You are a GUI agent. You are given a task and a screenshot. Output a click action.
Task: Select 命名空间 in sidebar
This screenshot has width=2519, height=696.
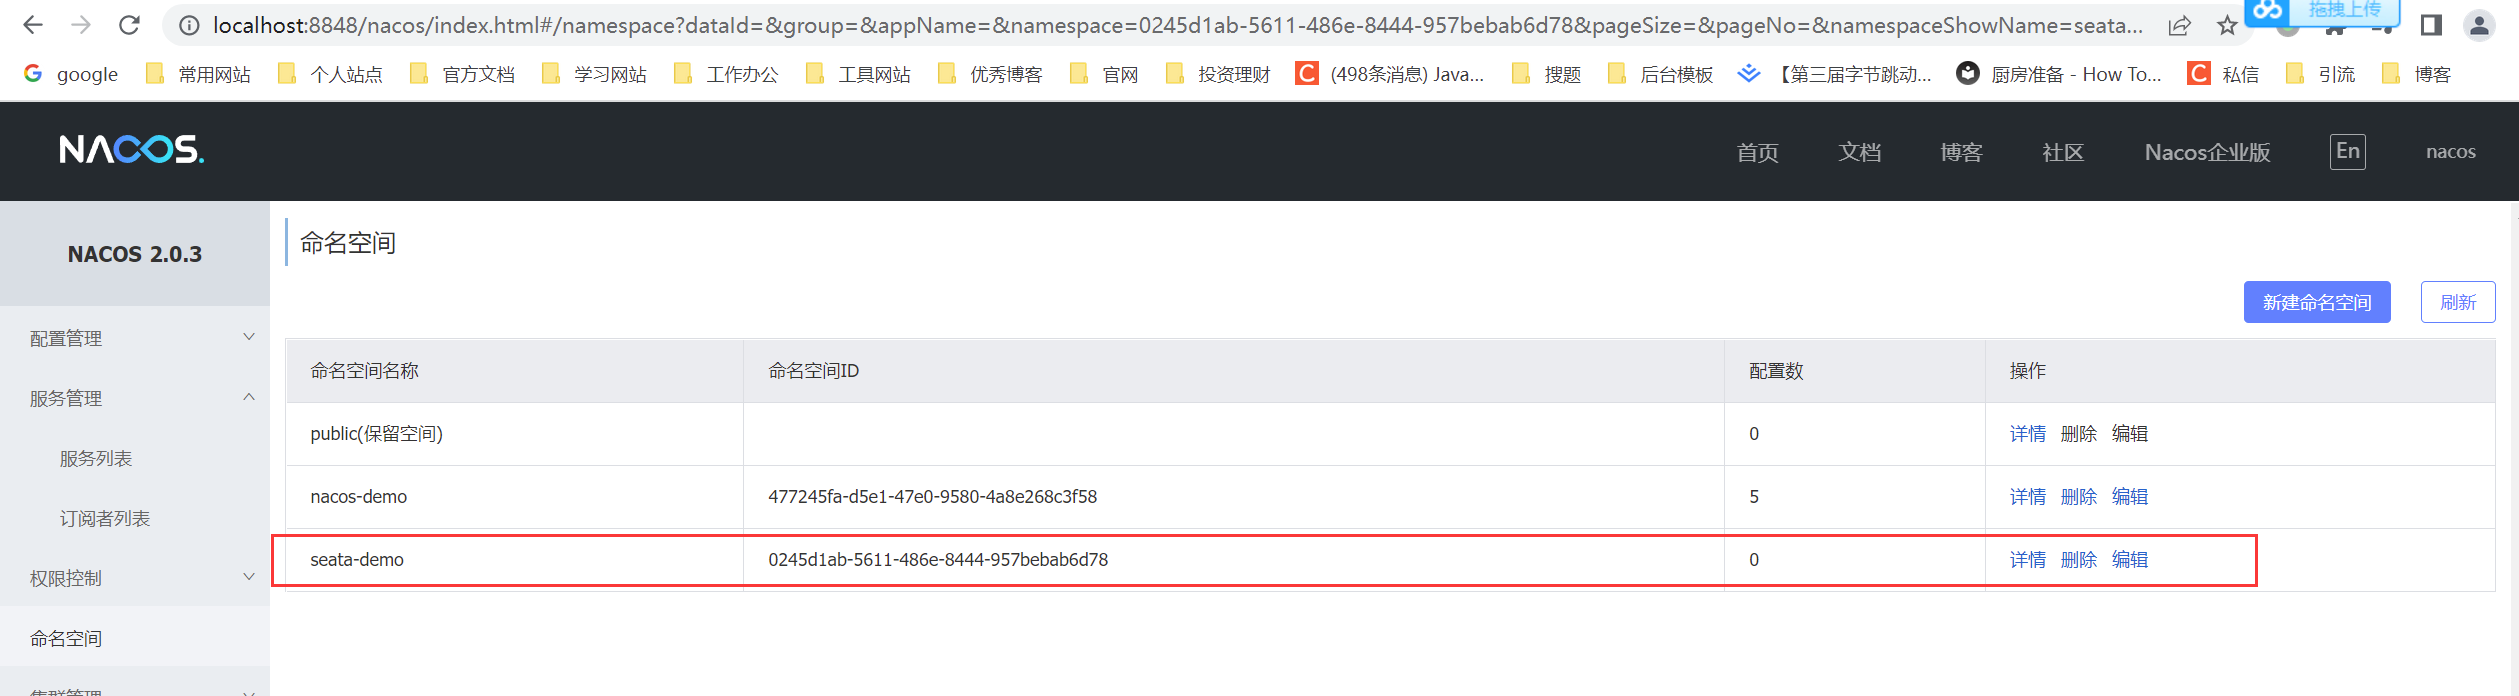pyautogui.click(x=66, y=638)
